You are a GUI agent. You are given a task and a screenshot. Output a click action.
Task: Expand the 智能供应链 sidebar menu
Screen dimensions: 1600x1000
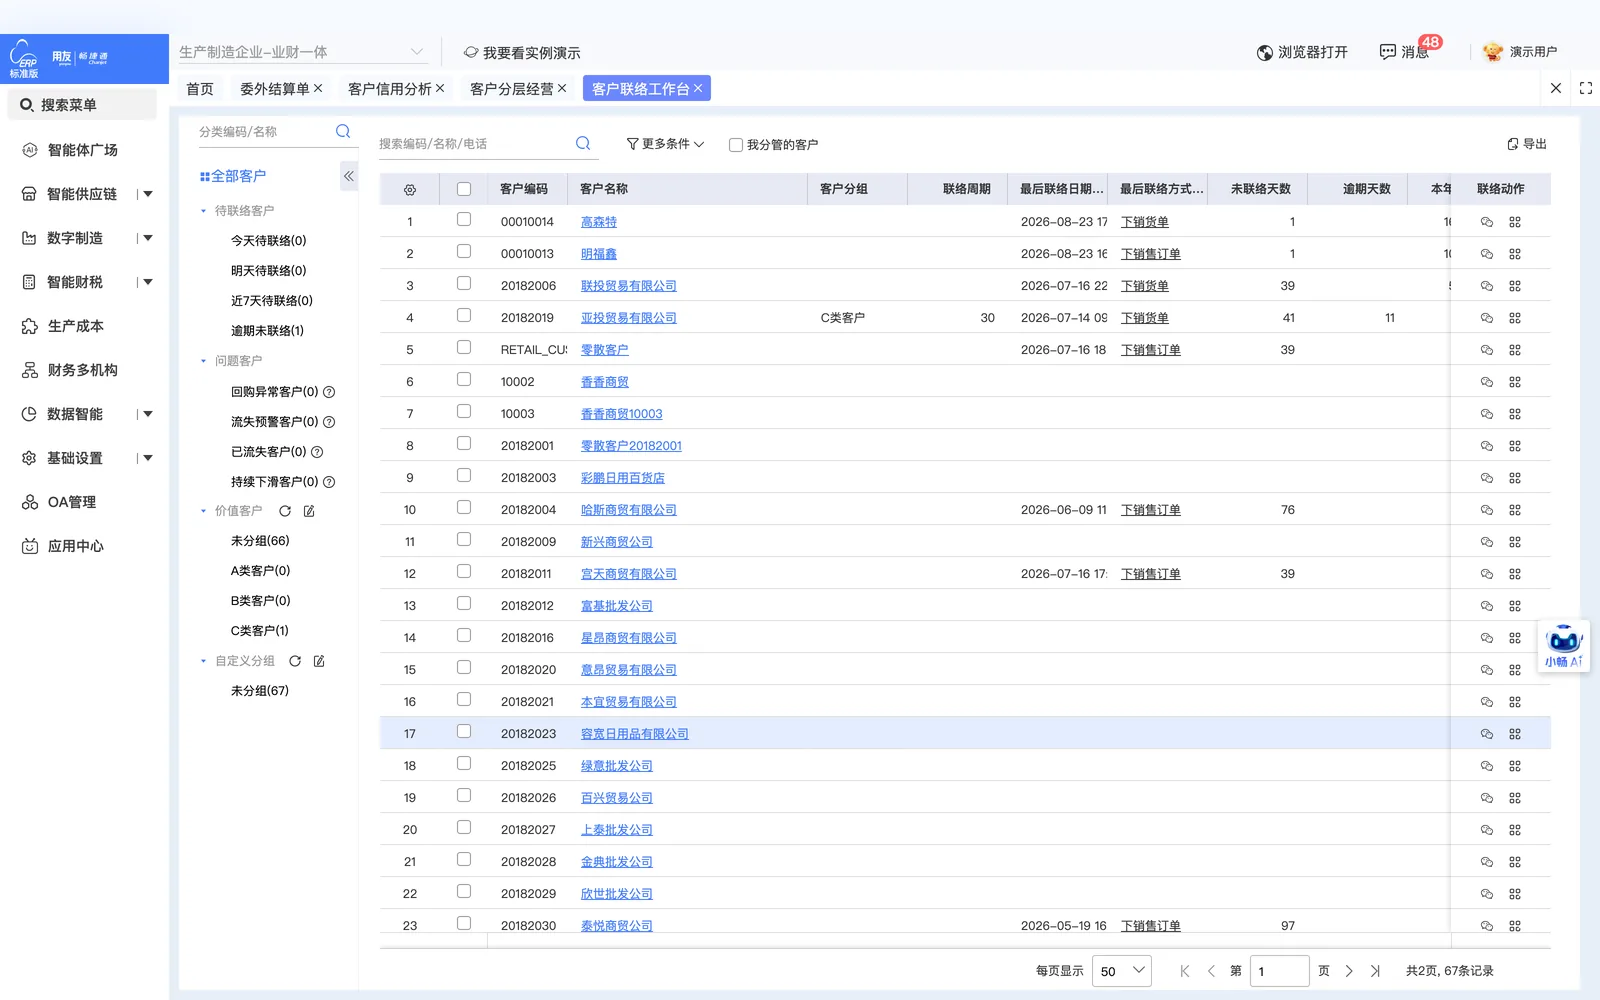[x=148, y=194]
